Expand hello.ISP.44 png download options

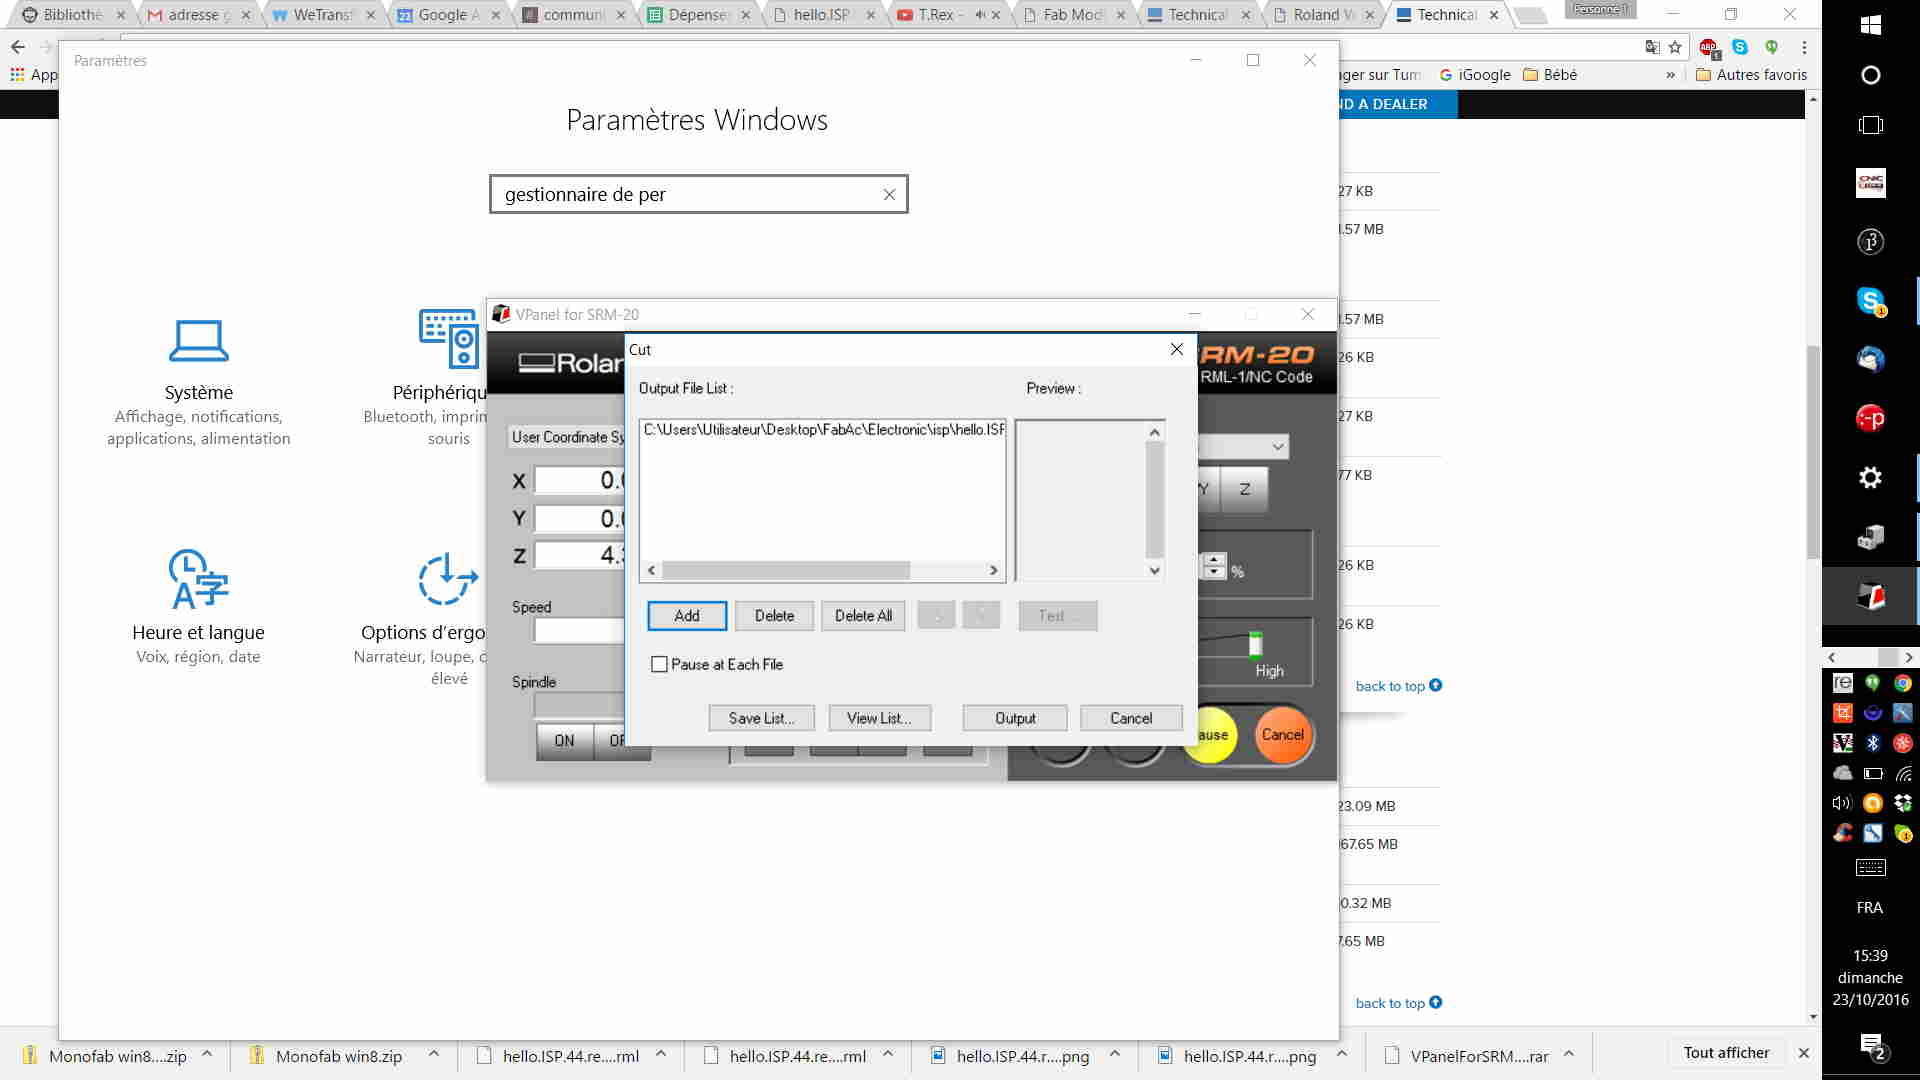(1115, 1054)
